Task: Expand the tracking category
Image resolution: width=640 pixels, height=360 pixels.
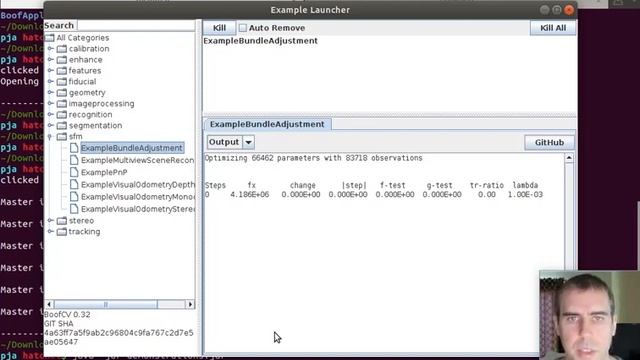Action: 50,232
